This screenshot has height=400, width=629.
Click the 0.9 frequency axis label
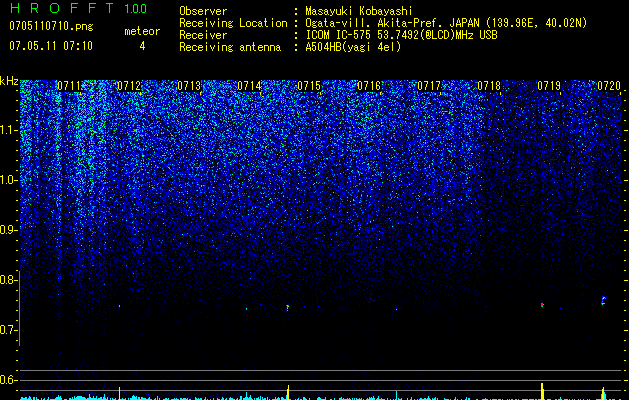click(x=9, y=230)
